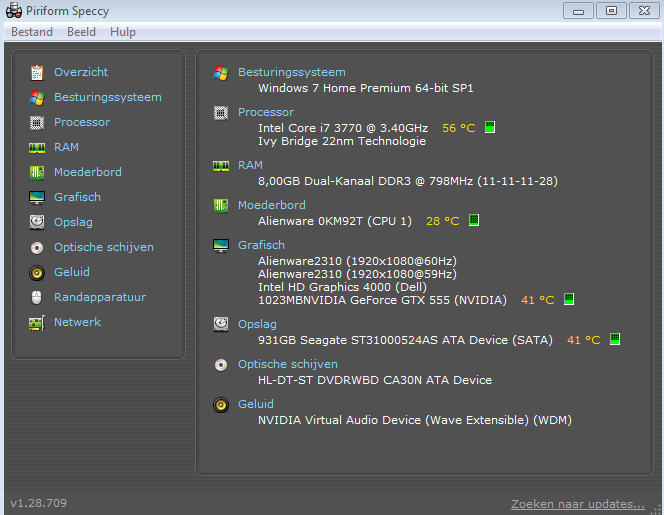Click the network card icon beside sidebar Netwerk

pyautogui.click(x=37, y=323)
